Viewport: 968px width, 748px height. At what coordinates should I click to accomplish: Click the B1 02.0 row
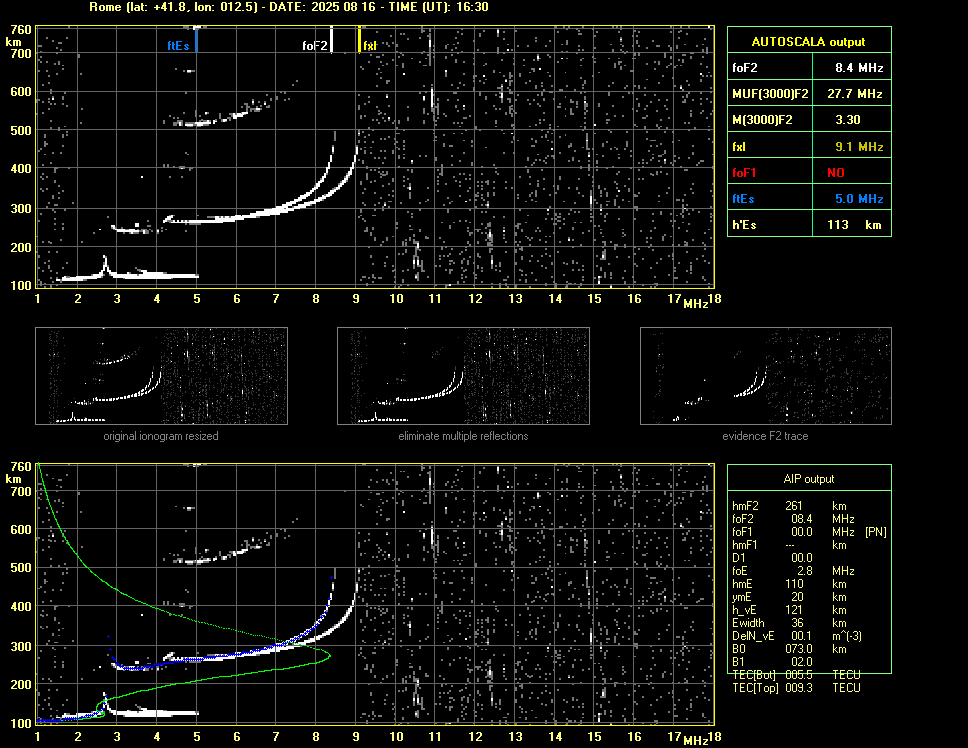click(773, 662)
